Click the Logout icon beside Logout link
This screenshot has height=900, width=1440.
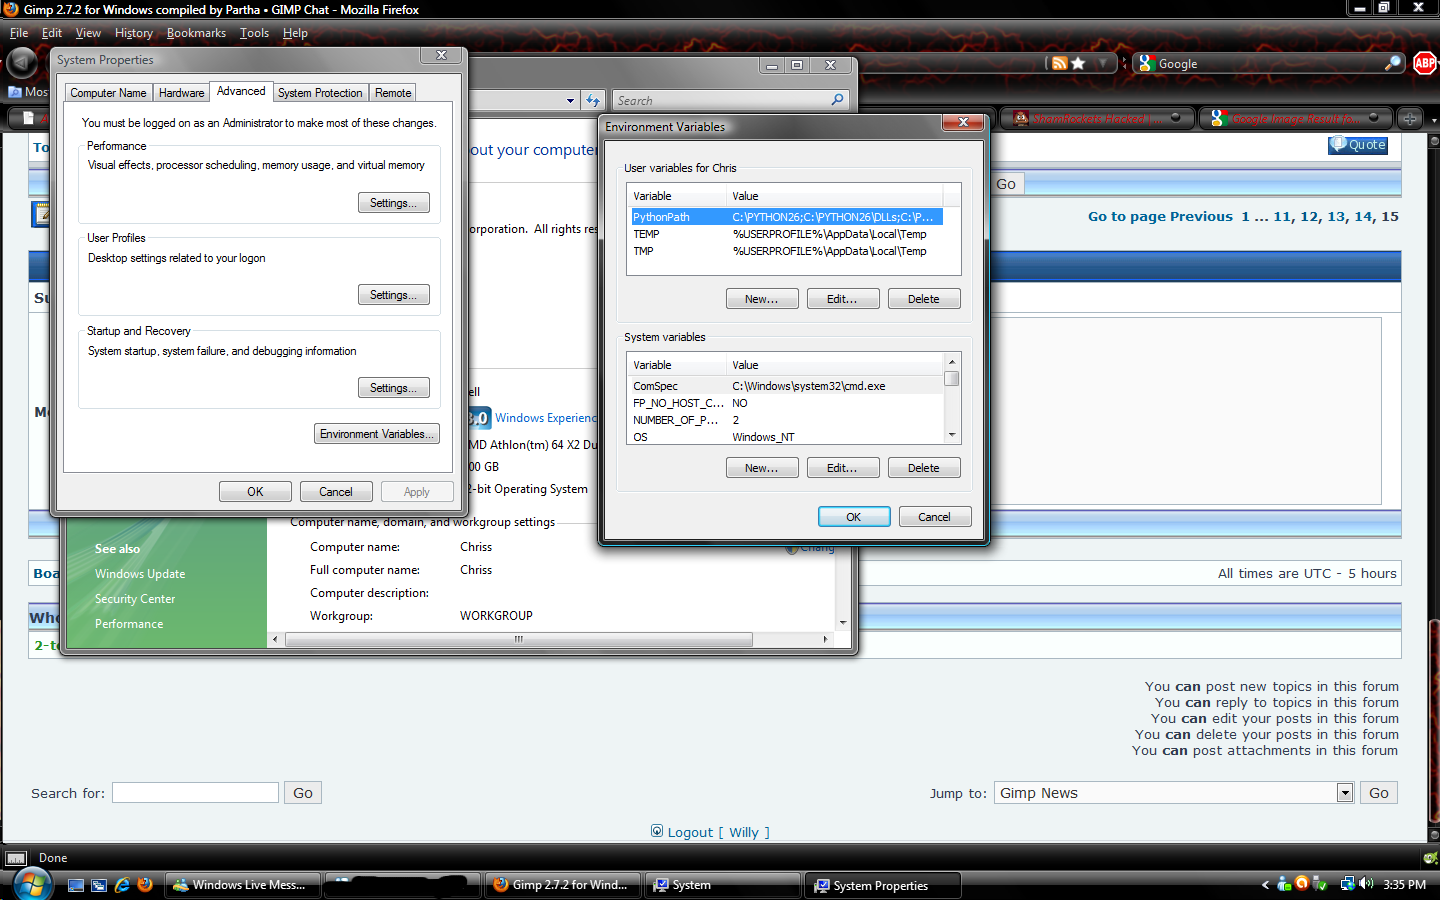click(657, 831)
